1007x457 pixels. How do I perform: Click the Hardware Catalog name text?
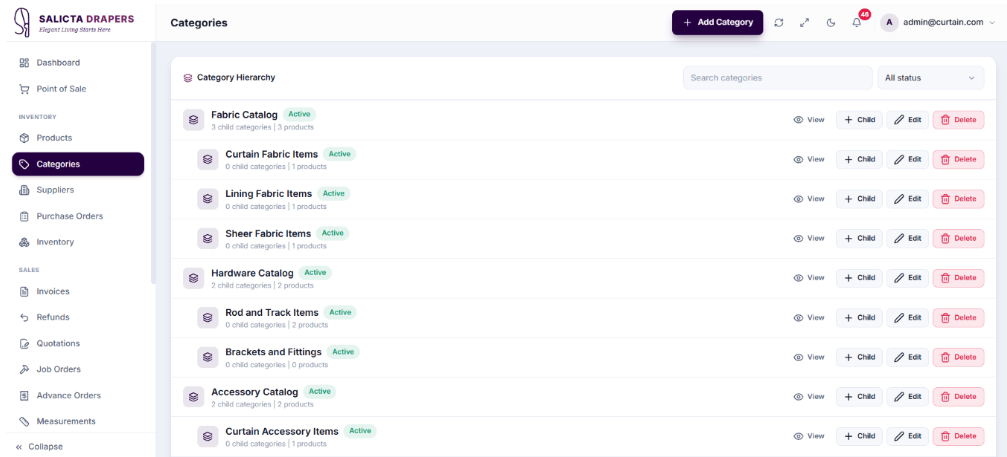(x=252, y=273)
